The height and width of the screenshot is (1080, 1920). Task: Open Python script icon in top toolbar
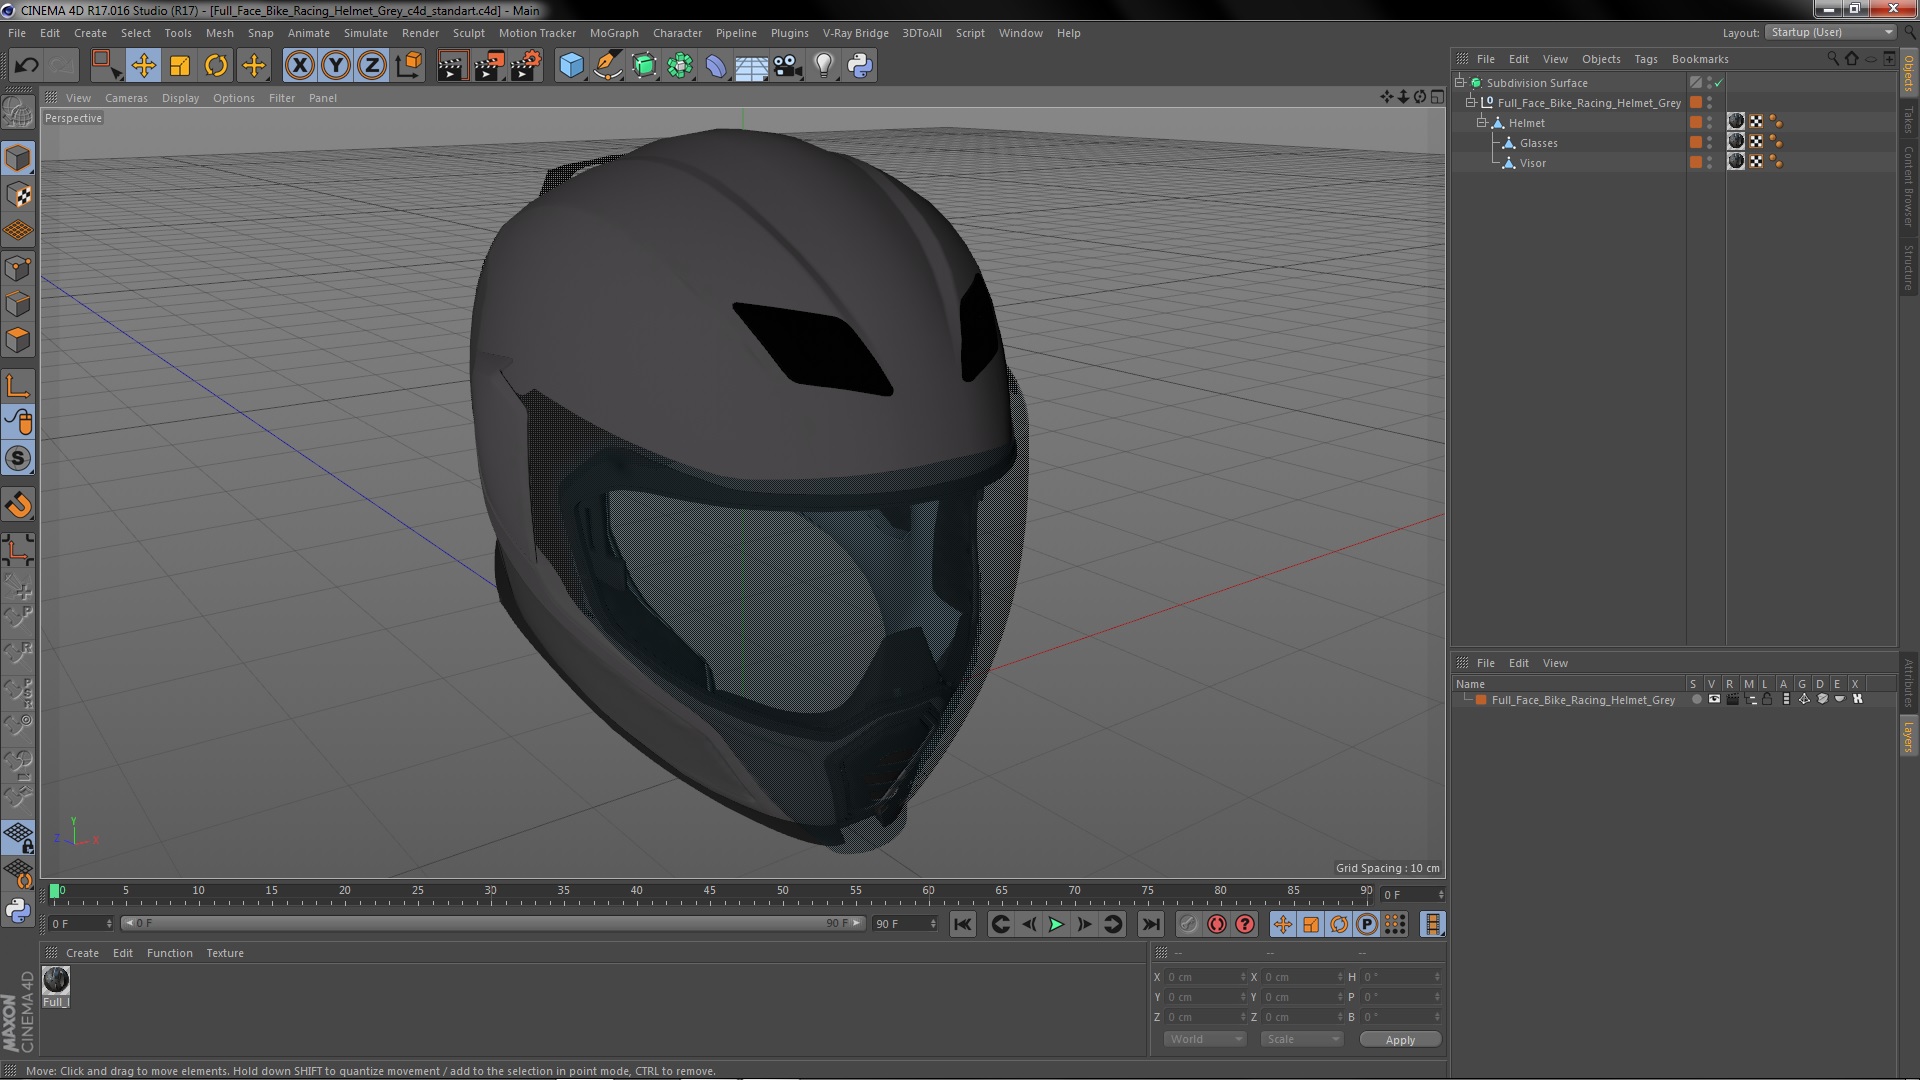(860, 66)
